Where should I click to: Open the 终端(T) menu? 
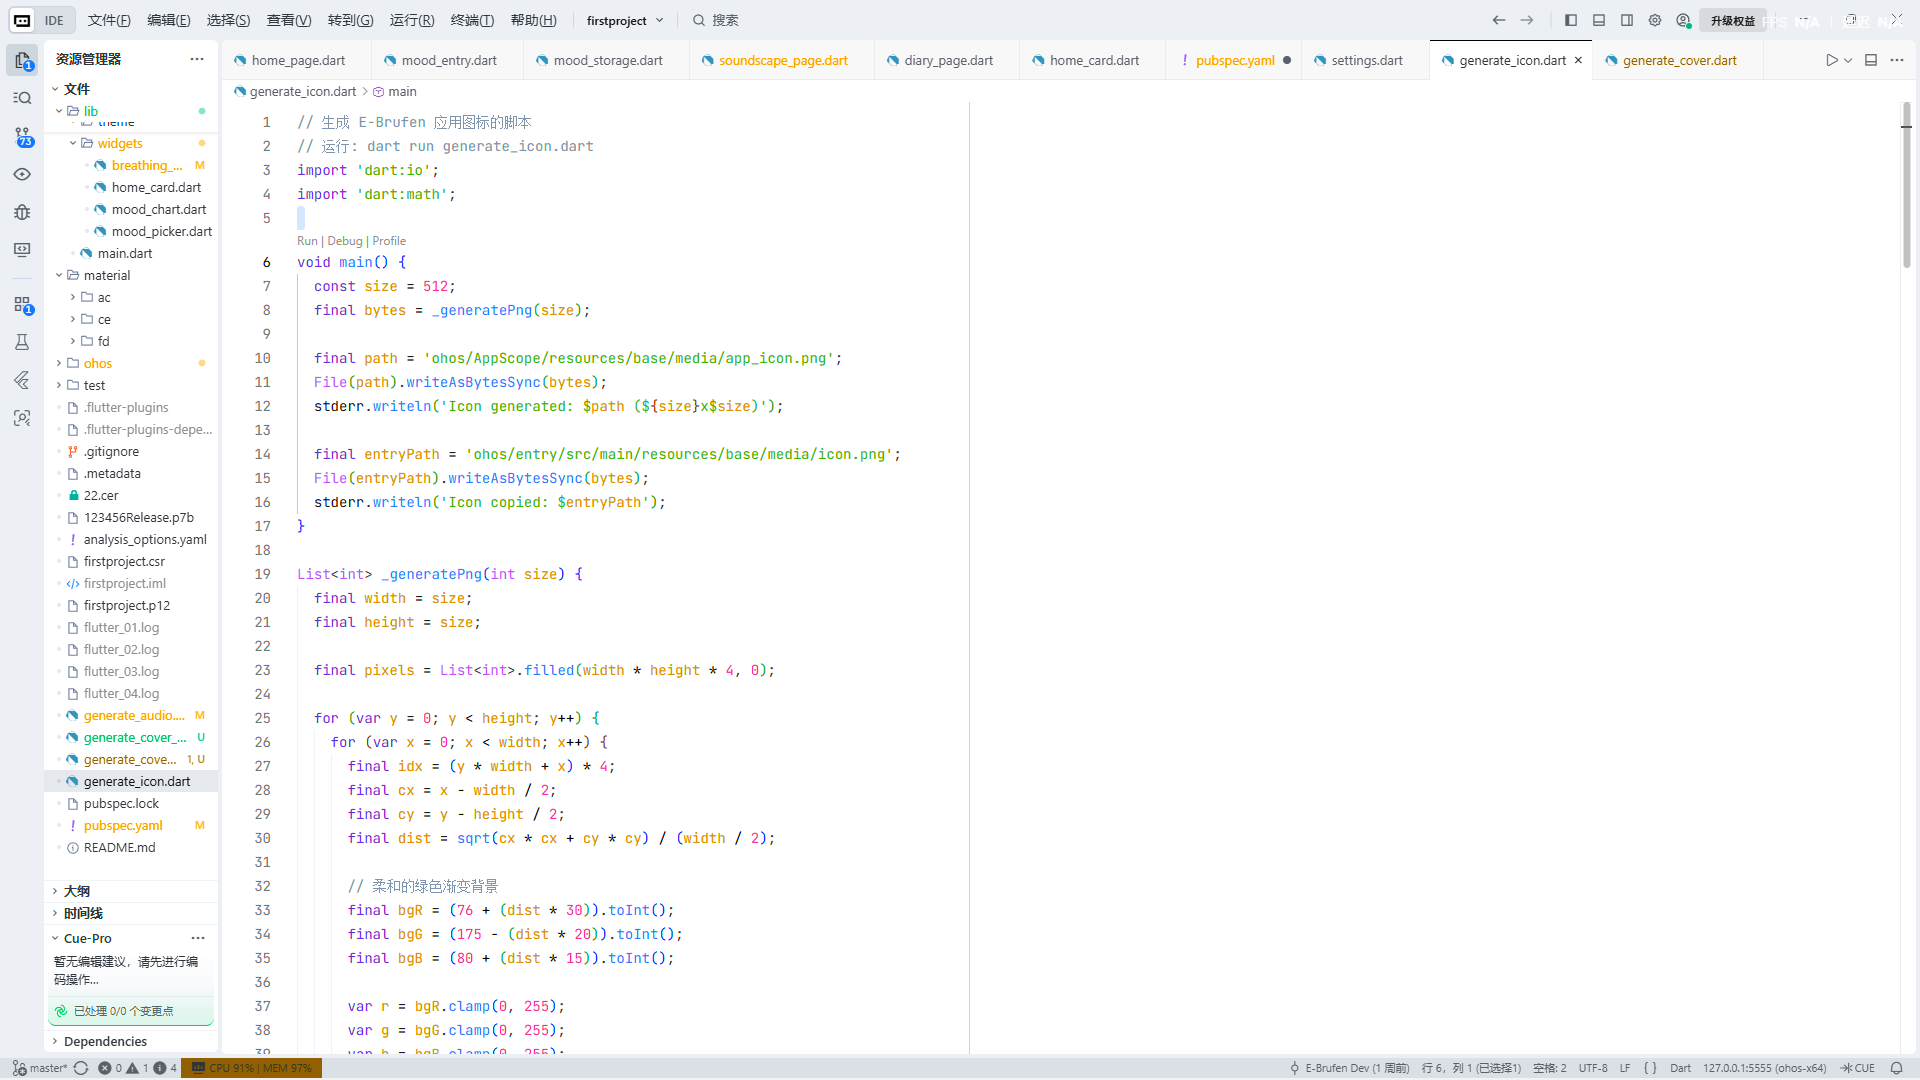tap(472, 20)
